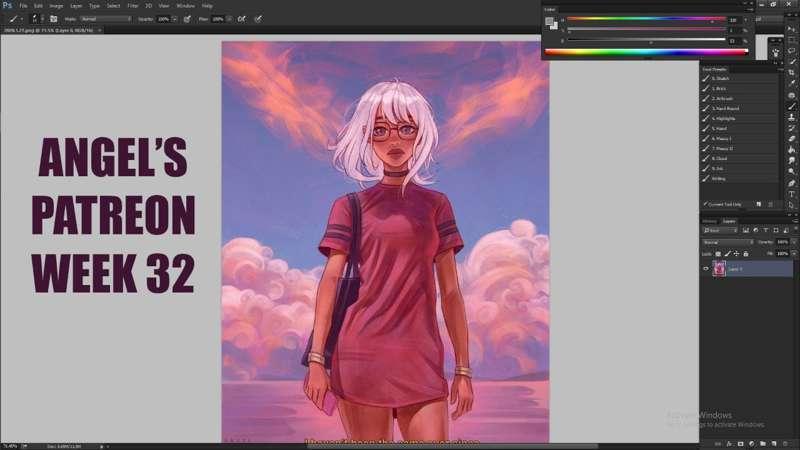Open the layer Opacity dropdown arrow

[x=793, y=242]
